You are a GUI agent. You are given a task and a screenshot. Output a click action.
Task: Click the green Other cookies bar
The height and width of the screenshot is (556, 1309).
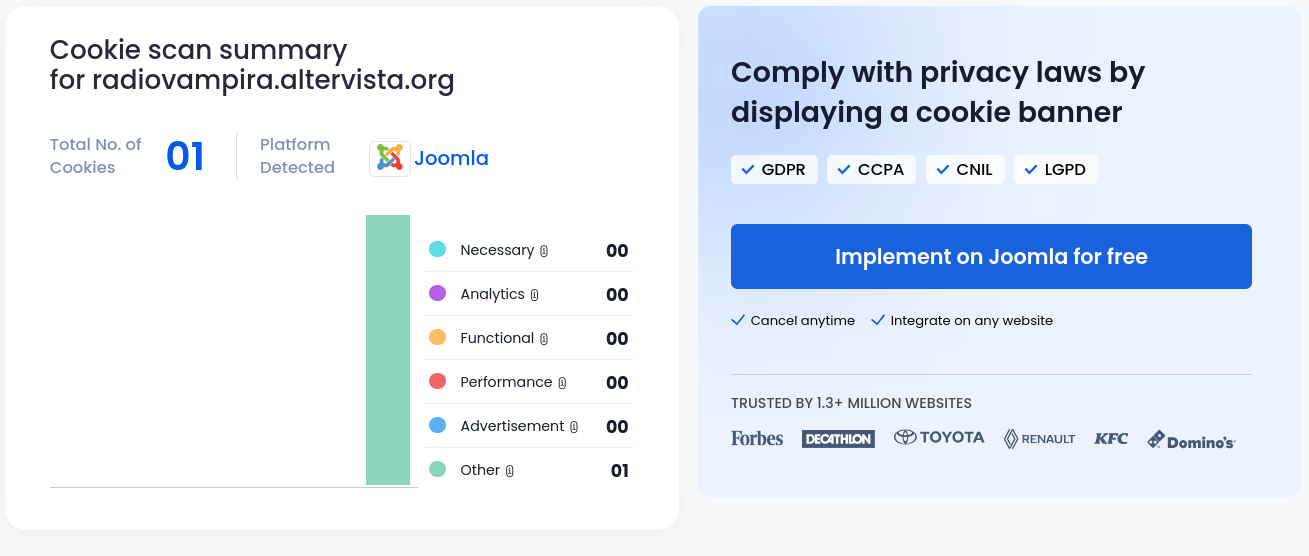pyautogui.click(x=388, y=350)
